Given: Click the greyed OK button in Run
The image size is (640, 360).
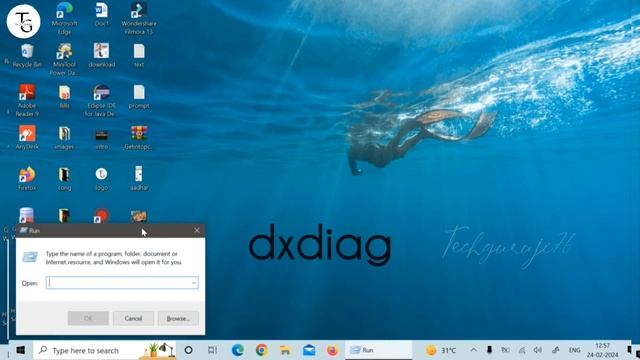Looking at the screenshot, I should pyautogui.click(x=88, y=318).
